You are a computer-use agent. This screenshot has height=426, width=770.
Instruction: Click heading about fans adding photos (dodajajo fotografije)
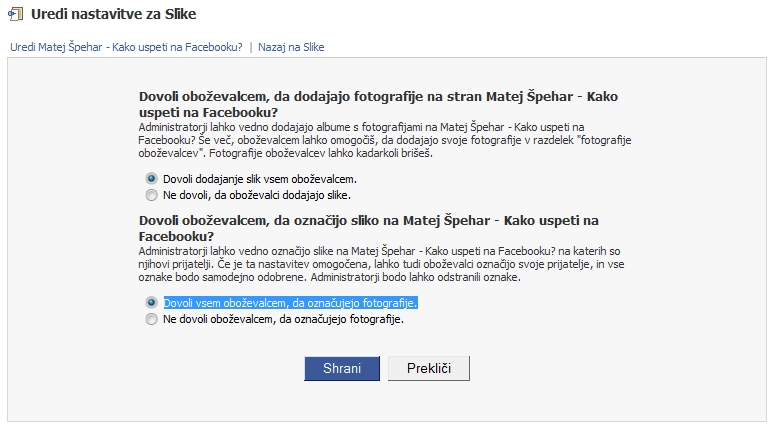tap(378, 104)
